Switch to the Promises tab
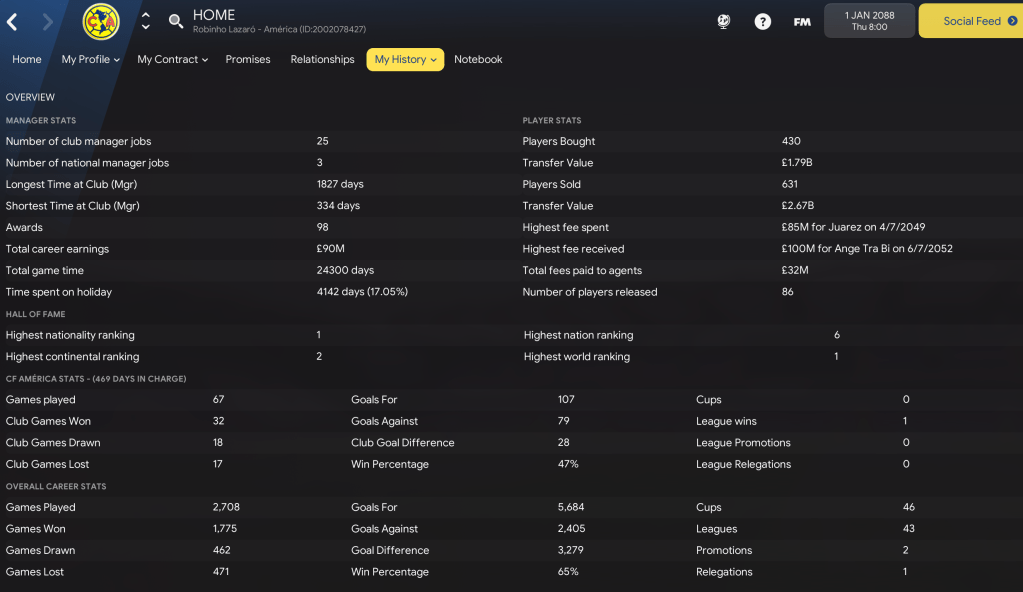1023x592 pixels. pyautogui.click(x=248, y=60)
